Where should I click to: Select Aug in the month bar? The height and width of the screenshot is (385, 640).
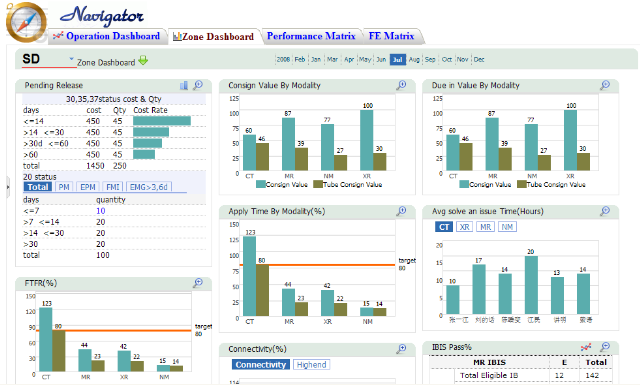tap(414, 60)
